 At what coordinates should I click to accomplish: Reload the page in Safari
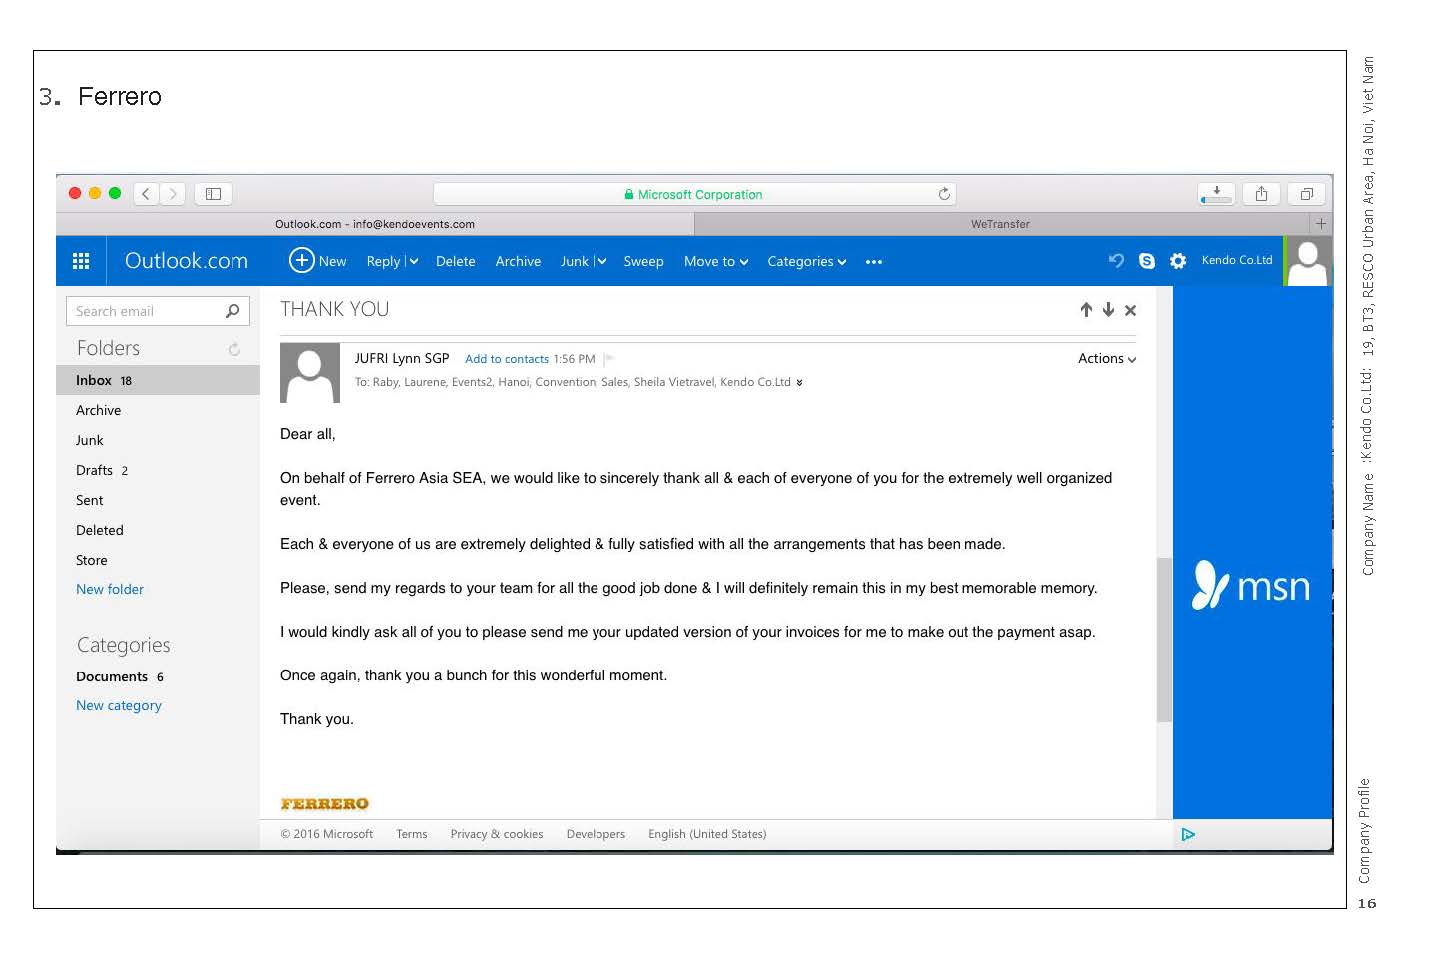[x=944, y=194]
